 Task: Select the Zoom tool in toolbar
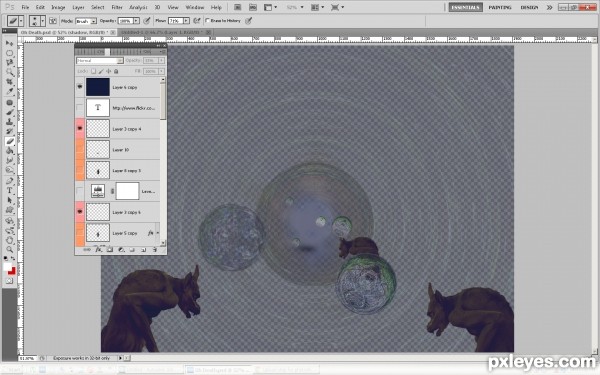click(10, 249)
